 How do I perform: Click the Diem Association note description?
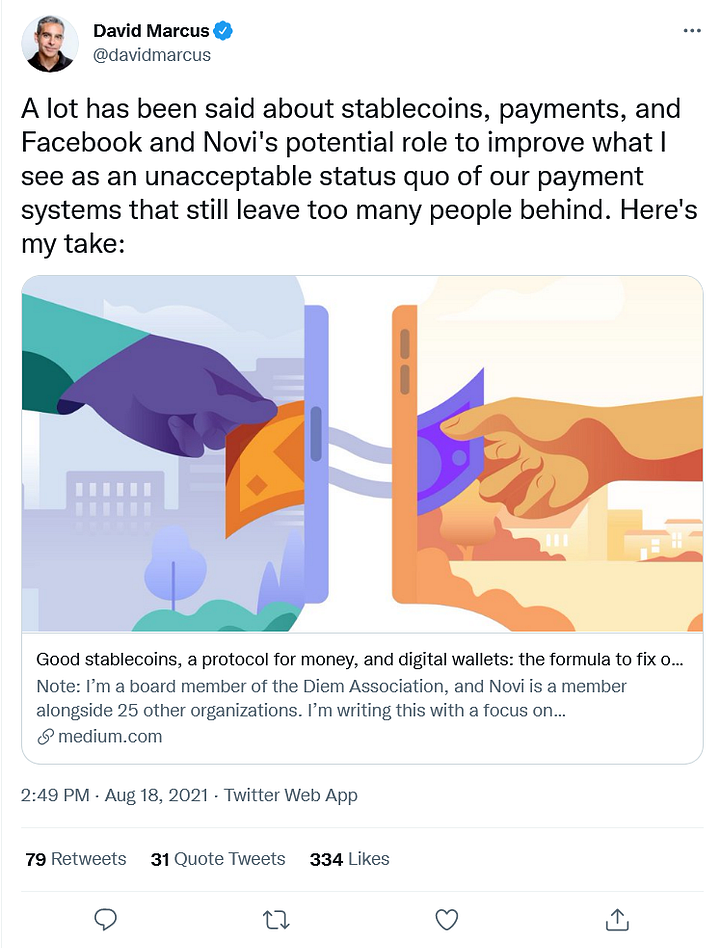(x=331, y=698)
